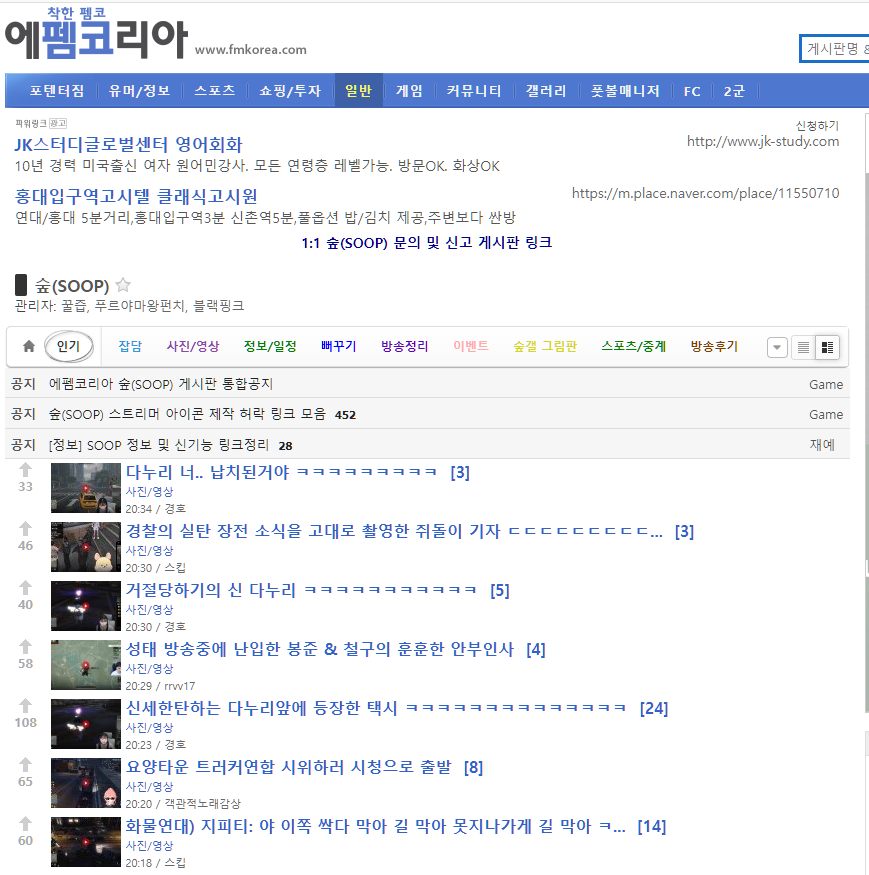869x875 pixels.
Task: Upvote arrow for post with 46 votes
Action: pos(25,529)
